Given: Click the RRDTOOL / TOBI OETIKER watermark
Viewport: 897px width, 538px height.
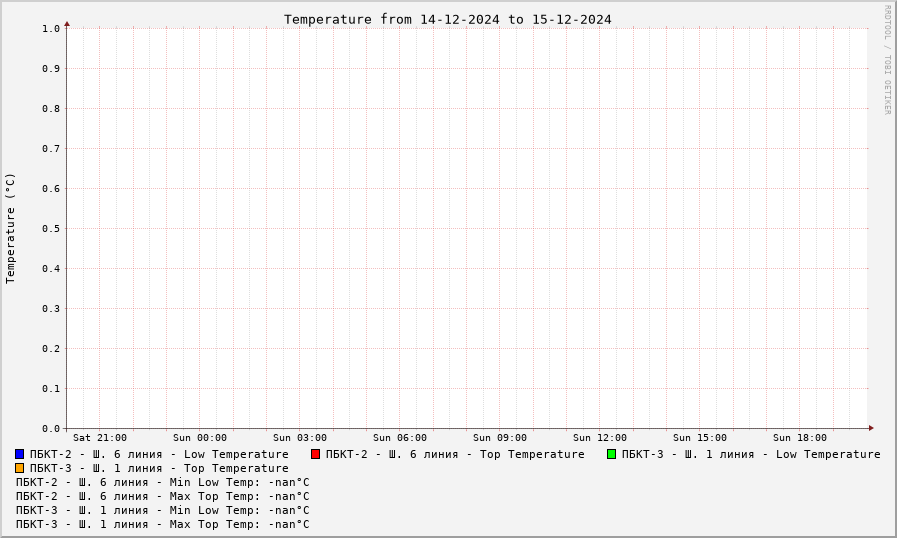Looking at the screenshot, I should (x=887, y=60).
